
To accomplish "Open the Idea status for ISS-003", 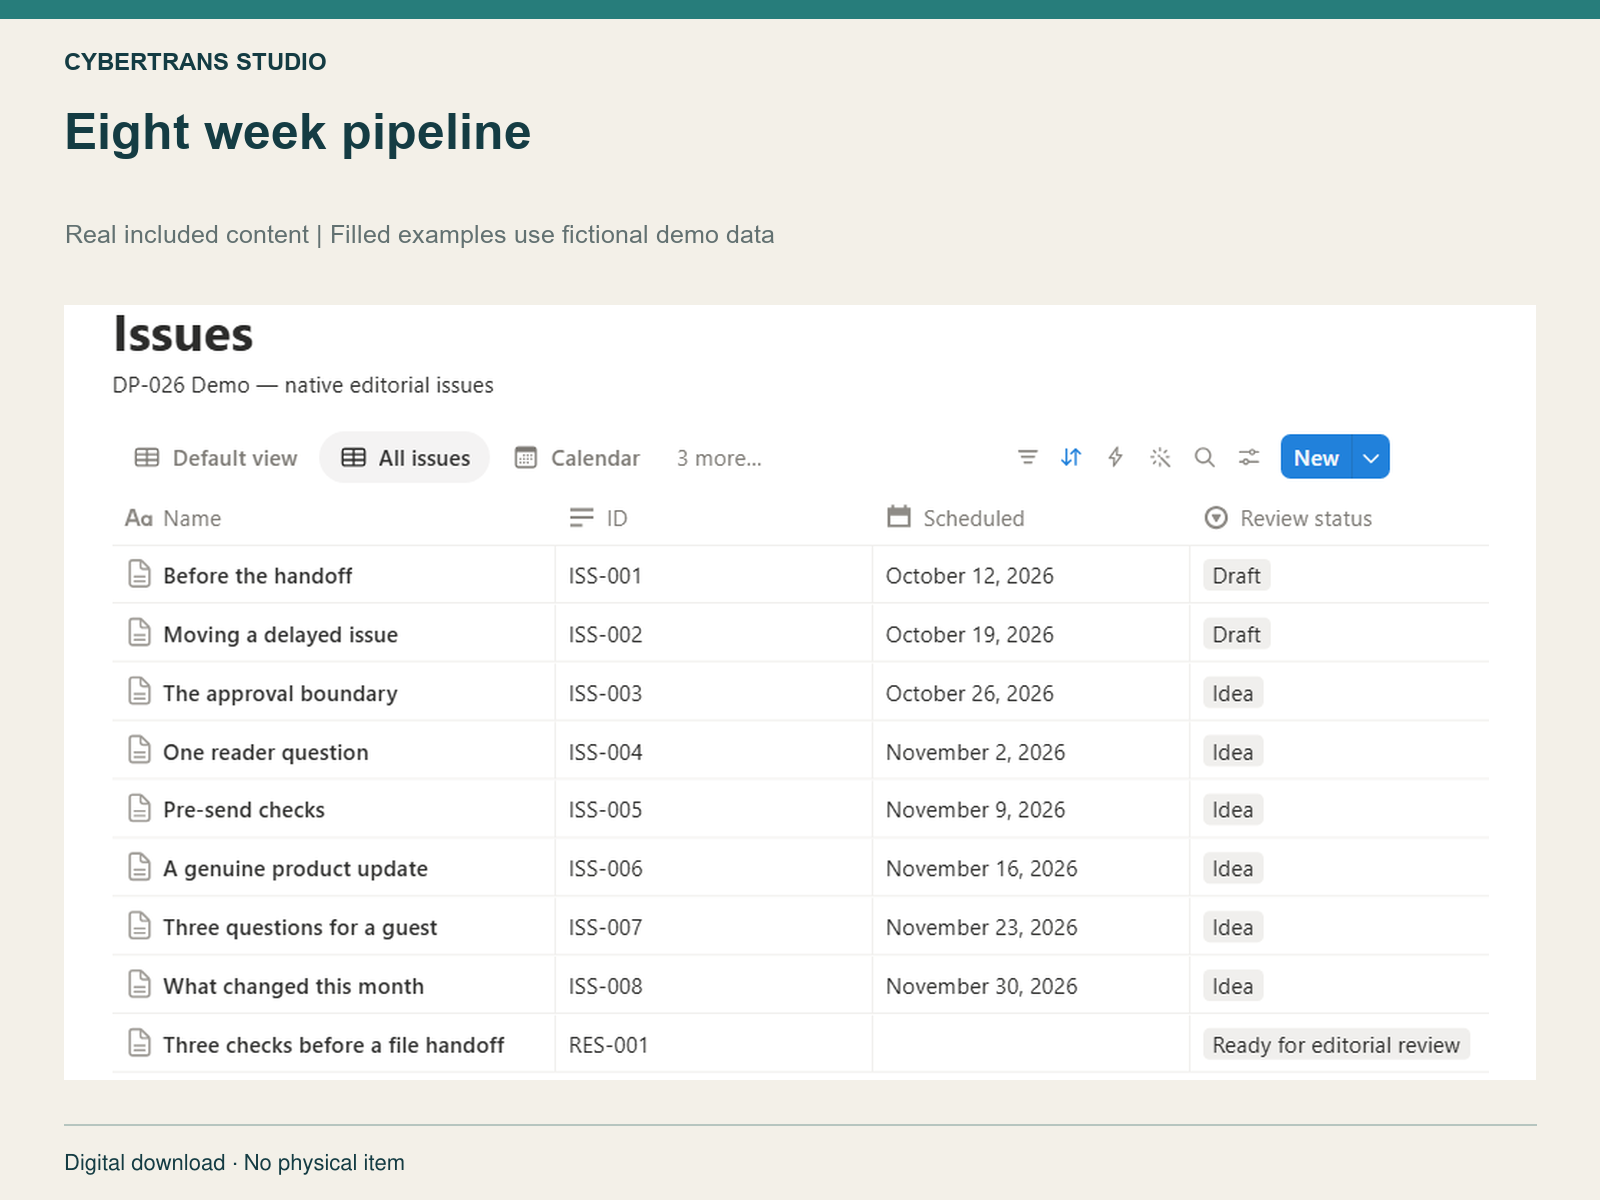I will pyautogui.click(x=1233, y=693).
